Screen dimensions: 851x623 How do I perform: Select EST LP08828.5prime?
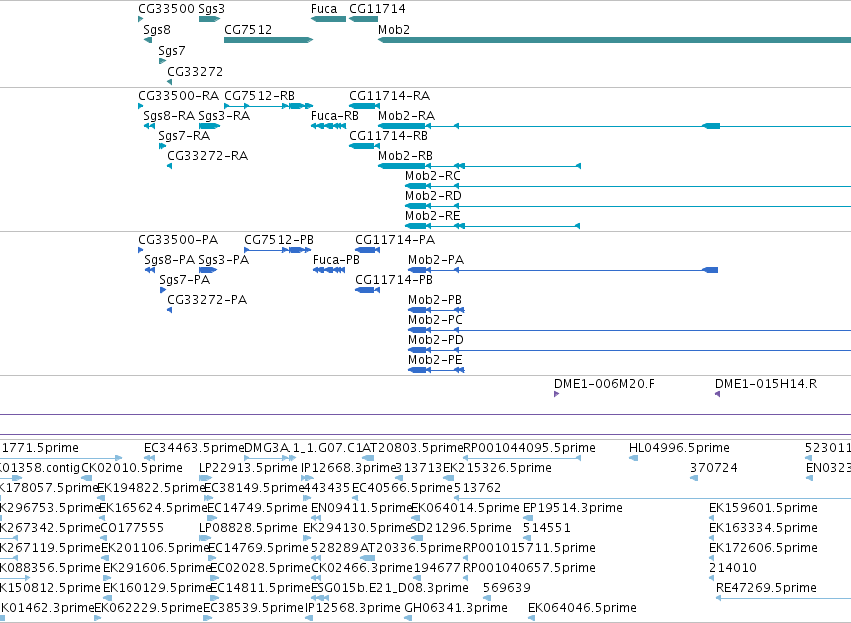[248, 529]
